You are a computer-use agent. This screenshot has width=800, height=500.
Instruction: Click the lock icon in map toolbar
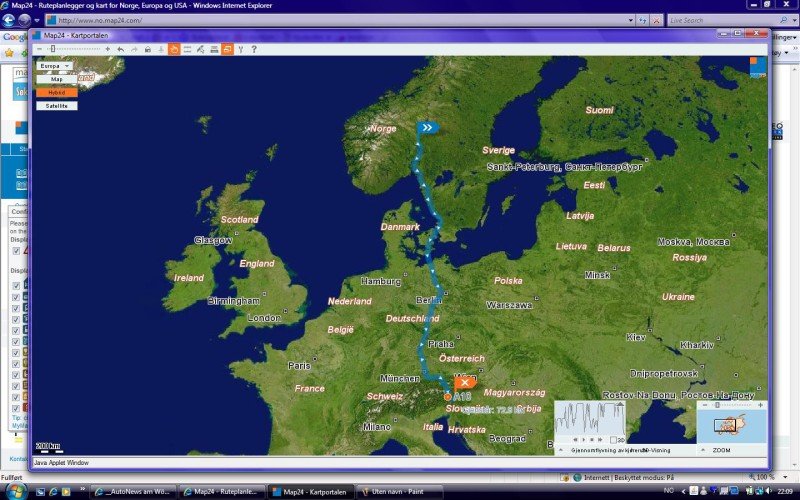point(148,49)
